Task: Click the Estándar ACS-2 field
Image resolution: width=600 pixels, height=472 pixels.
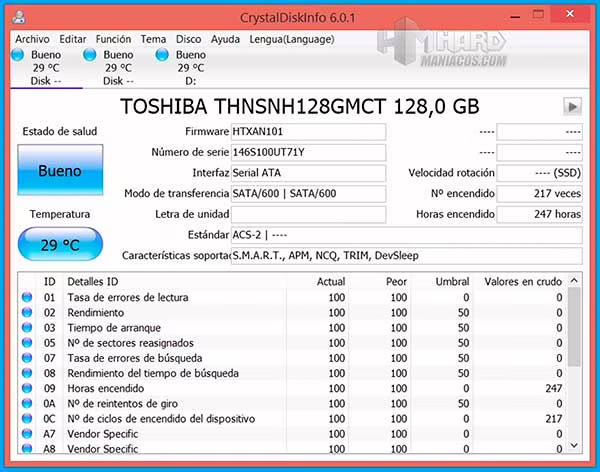Action: 407,235
